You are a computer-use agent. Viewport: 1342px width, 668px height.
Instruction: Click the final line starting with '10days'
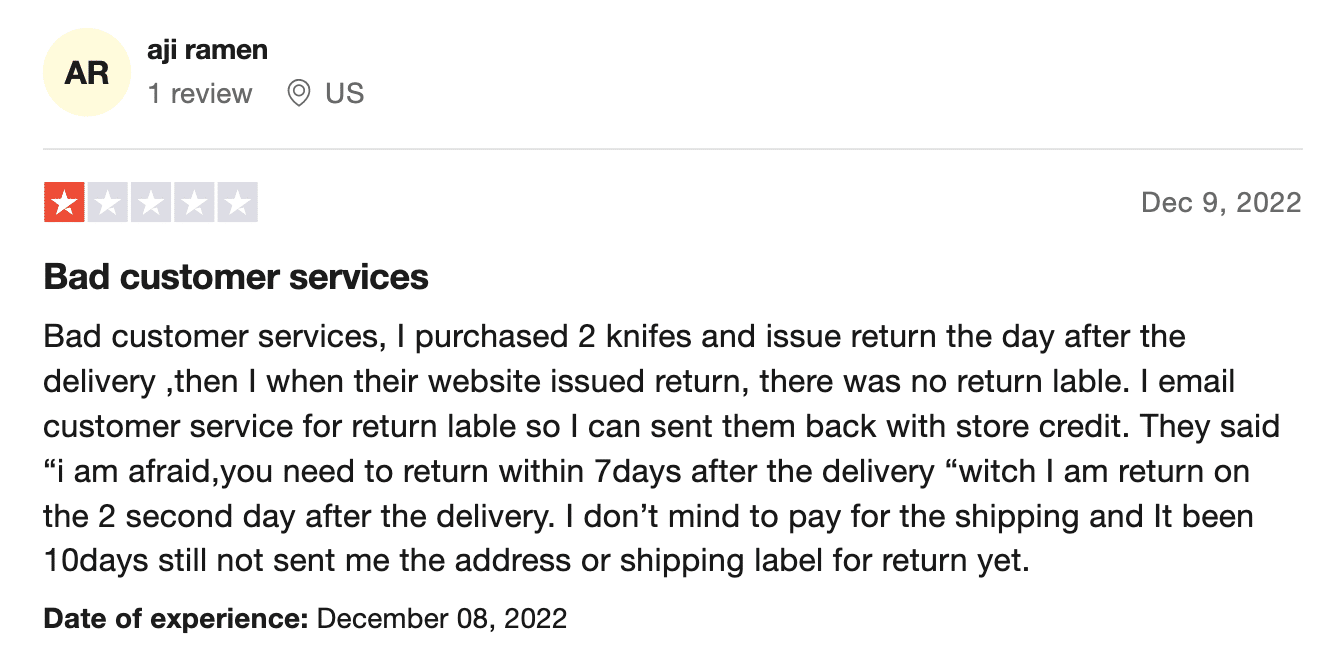pos(537,561)
